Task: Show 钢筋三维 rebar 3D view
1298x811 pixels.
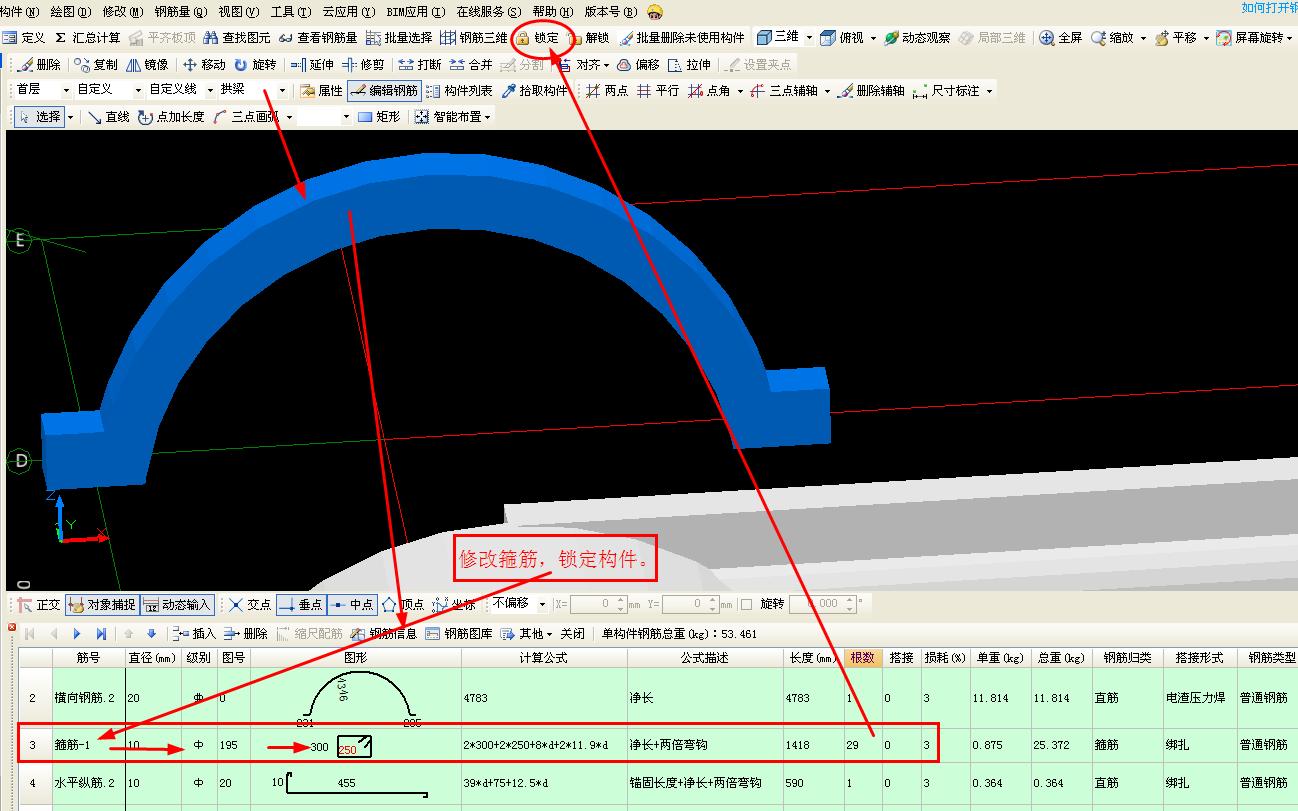Action: click(x=474, y=38)
